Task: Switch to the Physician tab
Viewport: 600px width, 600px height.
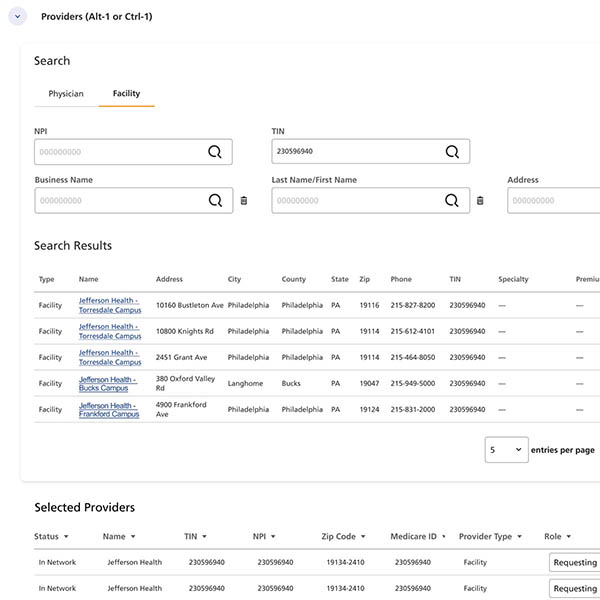Action: 66,94
